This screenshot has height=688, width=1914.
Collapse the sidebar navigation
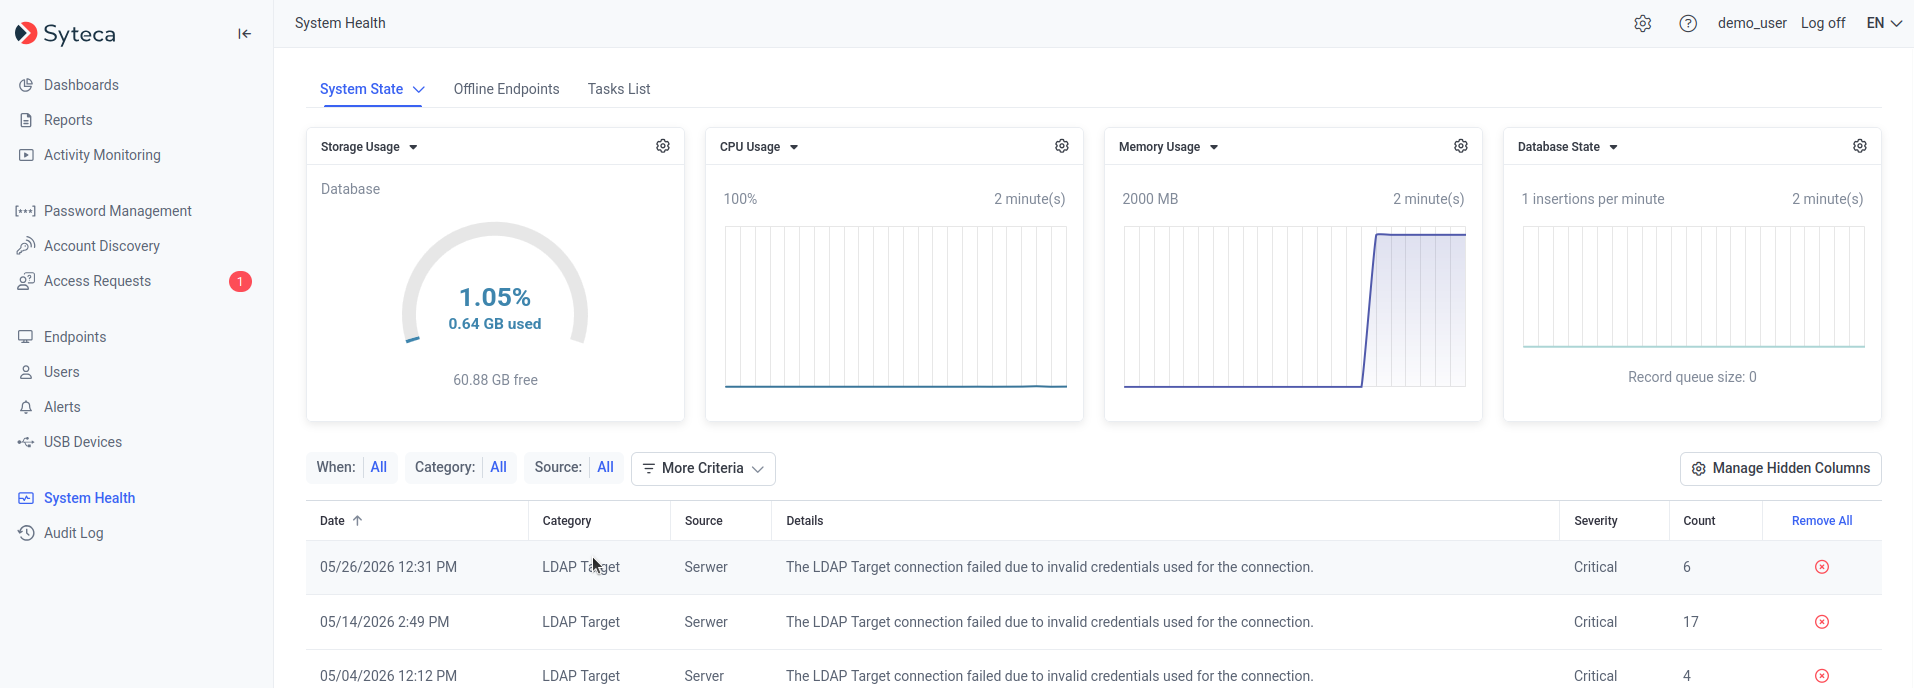click(x=244, y=34)
